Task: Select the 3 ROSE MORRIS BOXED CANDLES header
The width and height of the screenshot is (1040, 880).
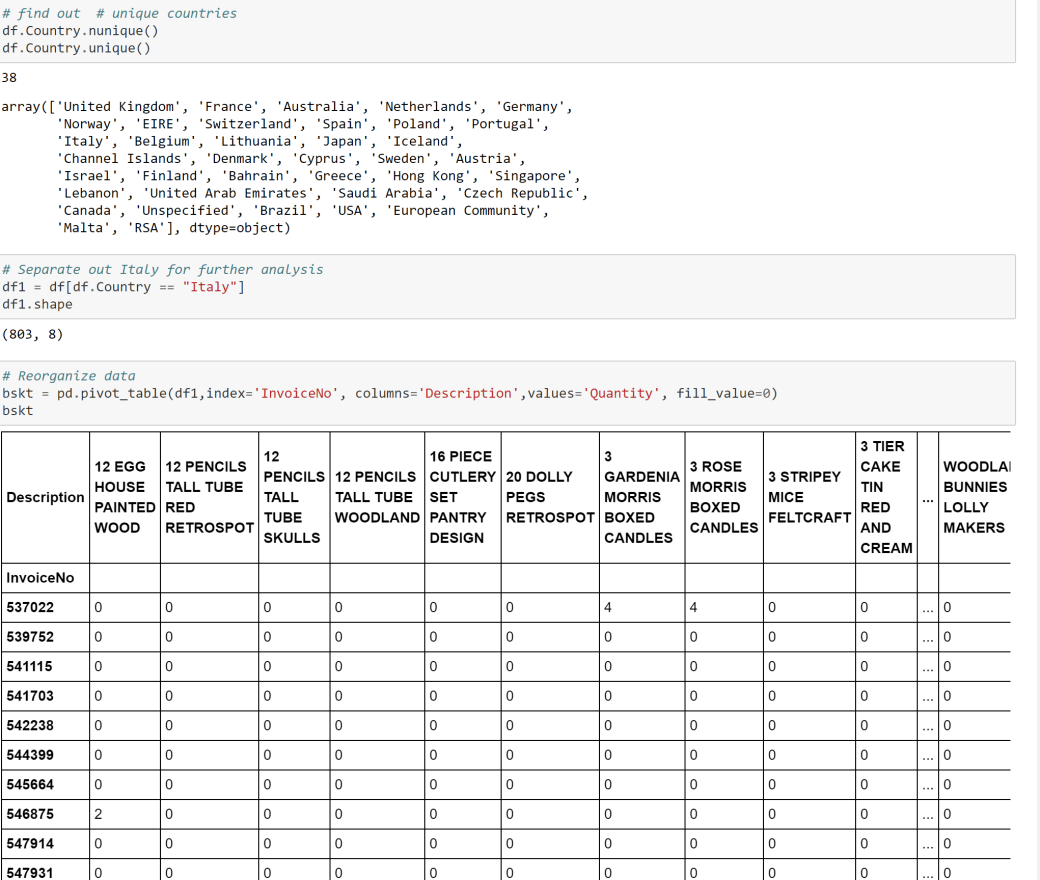Action: (x=724, y=497)
